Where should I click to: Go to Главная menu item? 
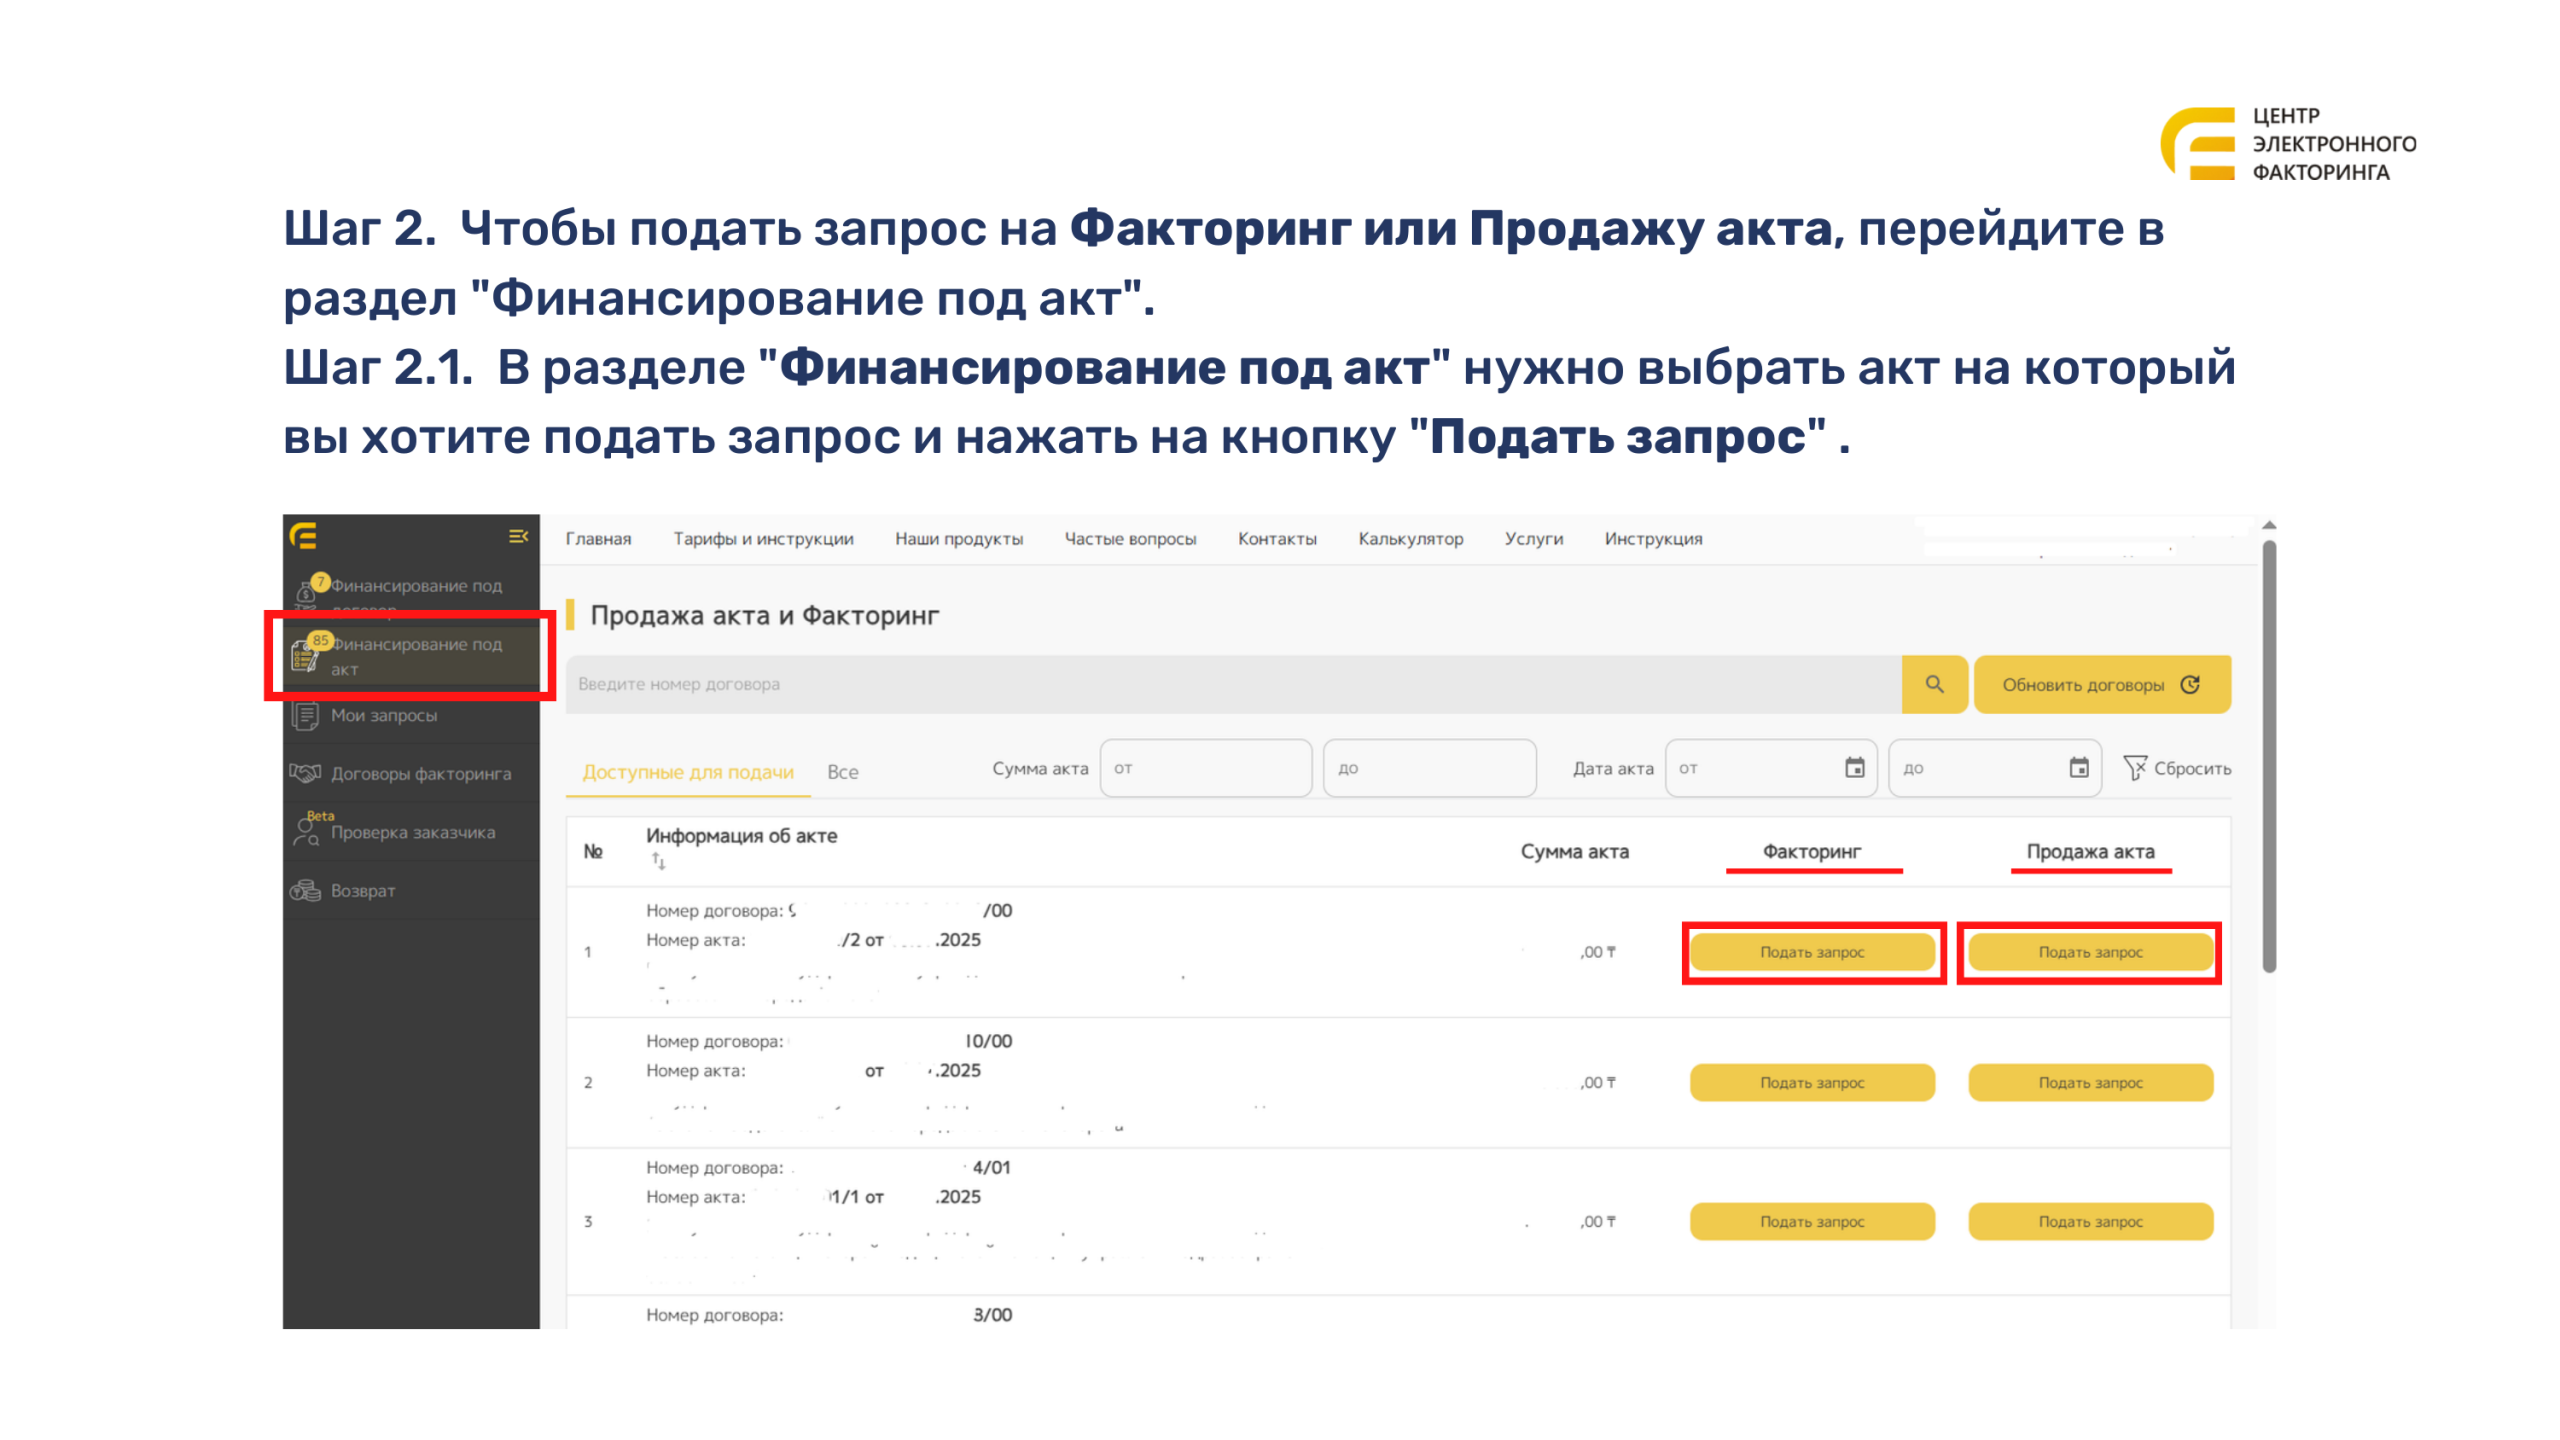598,538
